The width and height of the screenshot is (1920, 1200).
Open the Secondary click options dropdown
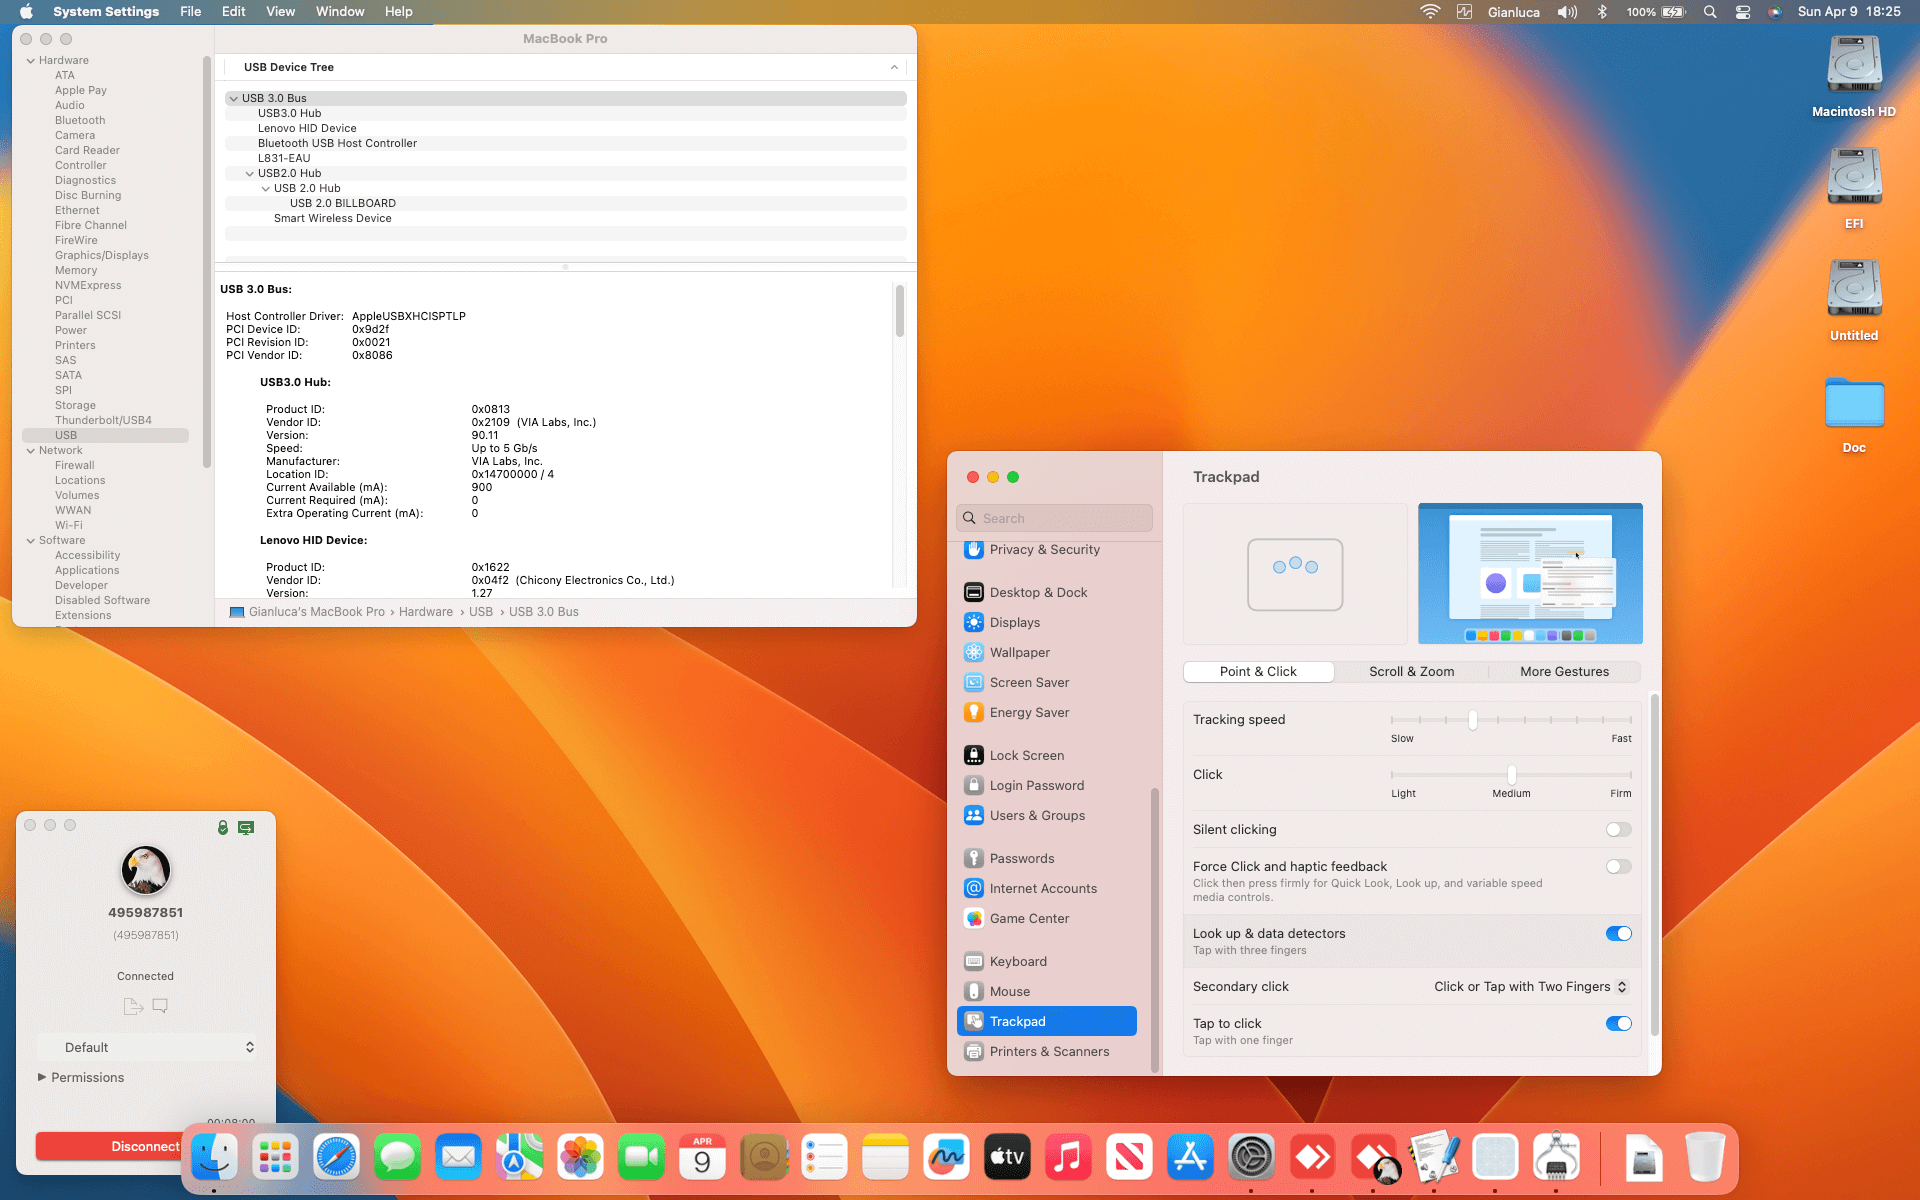(1529, 987)
